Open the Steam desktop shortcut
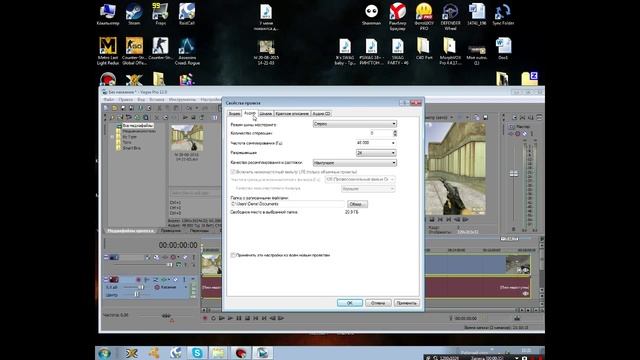This screenshot has height=360, width=640. coord(134,15)
